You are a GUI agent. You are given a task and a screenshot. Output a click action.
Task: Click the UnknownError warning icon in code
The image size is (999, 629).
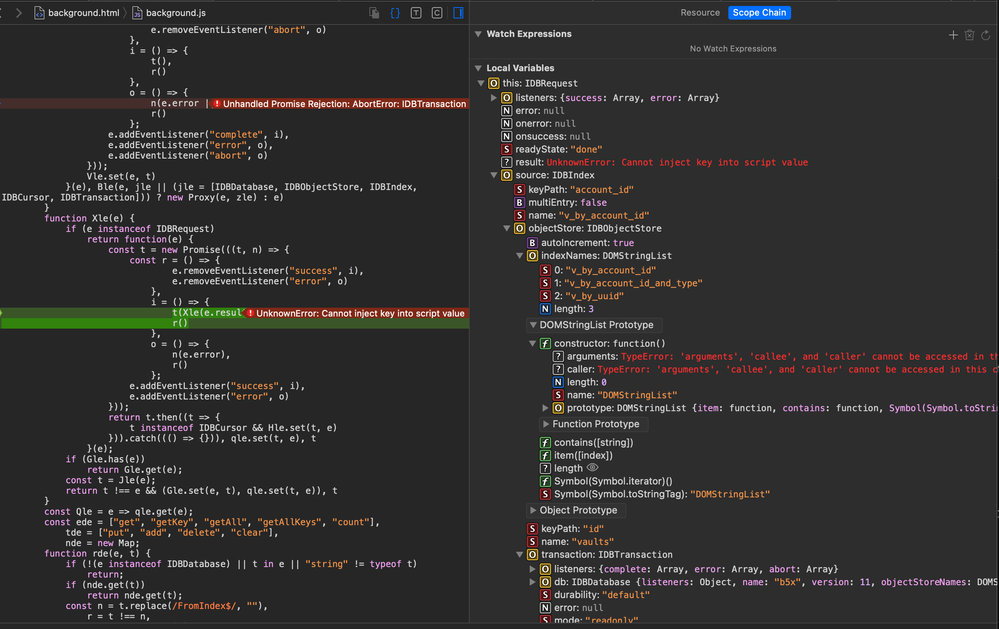[x=250, y=313]
